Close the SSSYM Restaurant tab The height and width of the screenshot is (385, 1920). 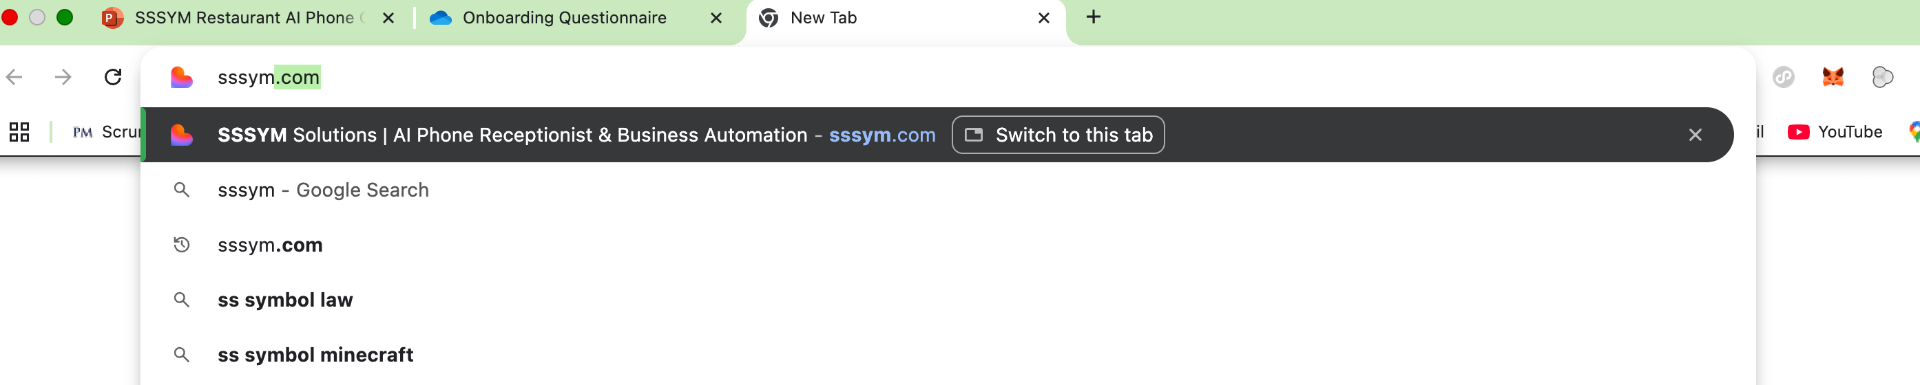click(x=388, y=18)
